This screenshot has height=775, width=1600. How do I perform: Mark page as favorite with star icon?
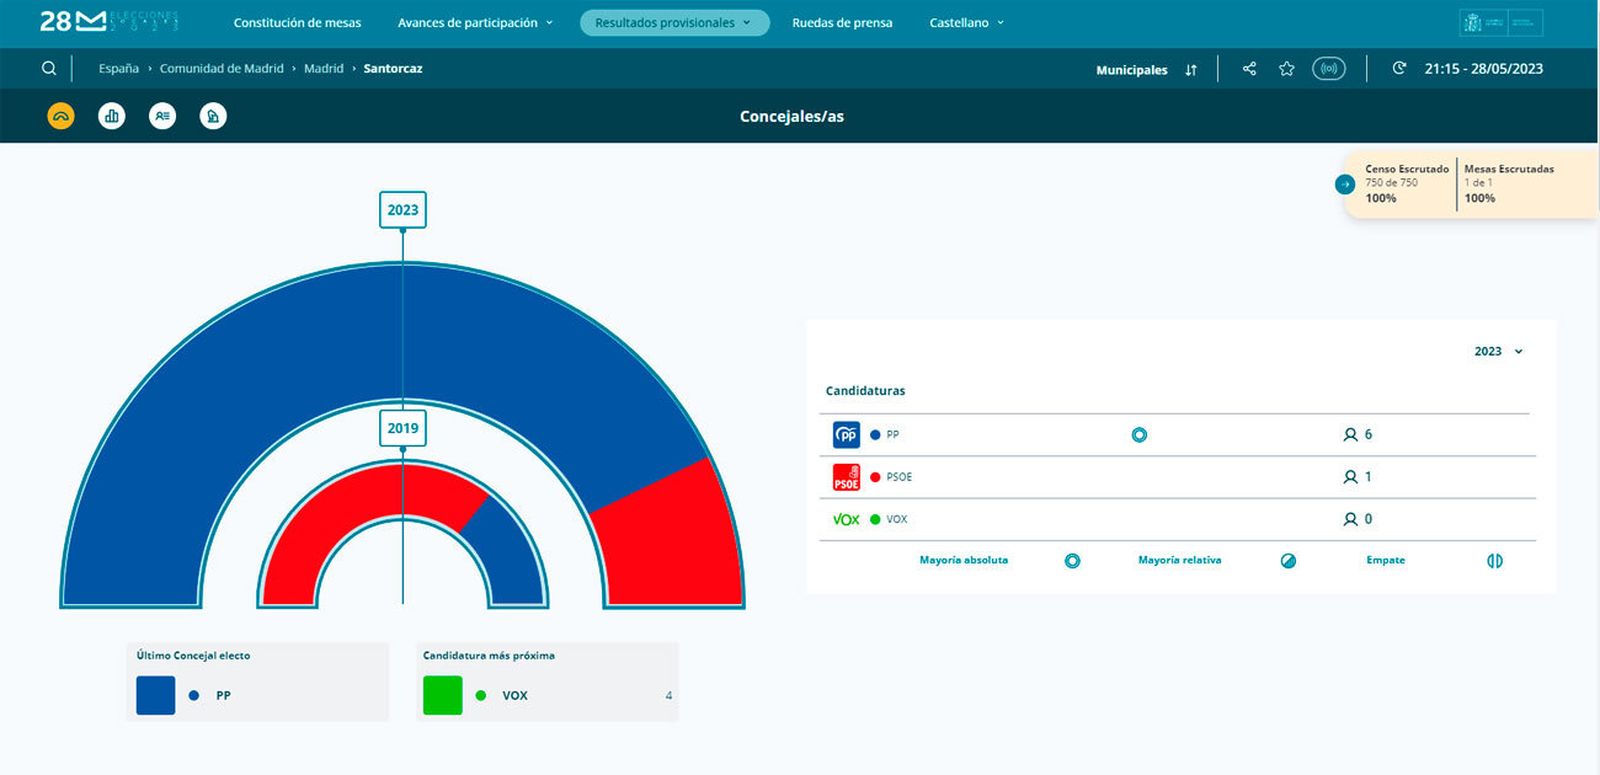(x=1287, y=69)
